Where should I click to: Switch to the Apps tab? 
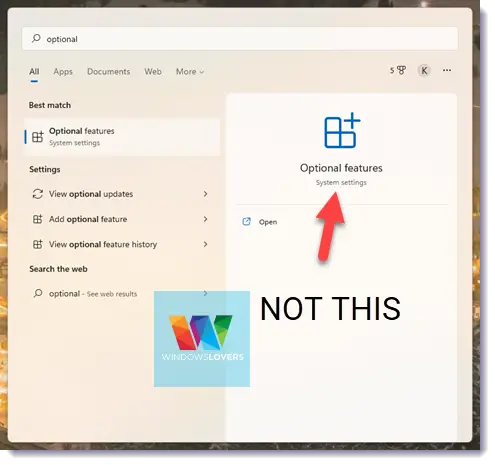[x=63, y=72]
